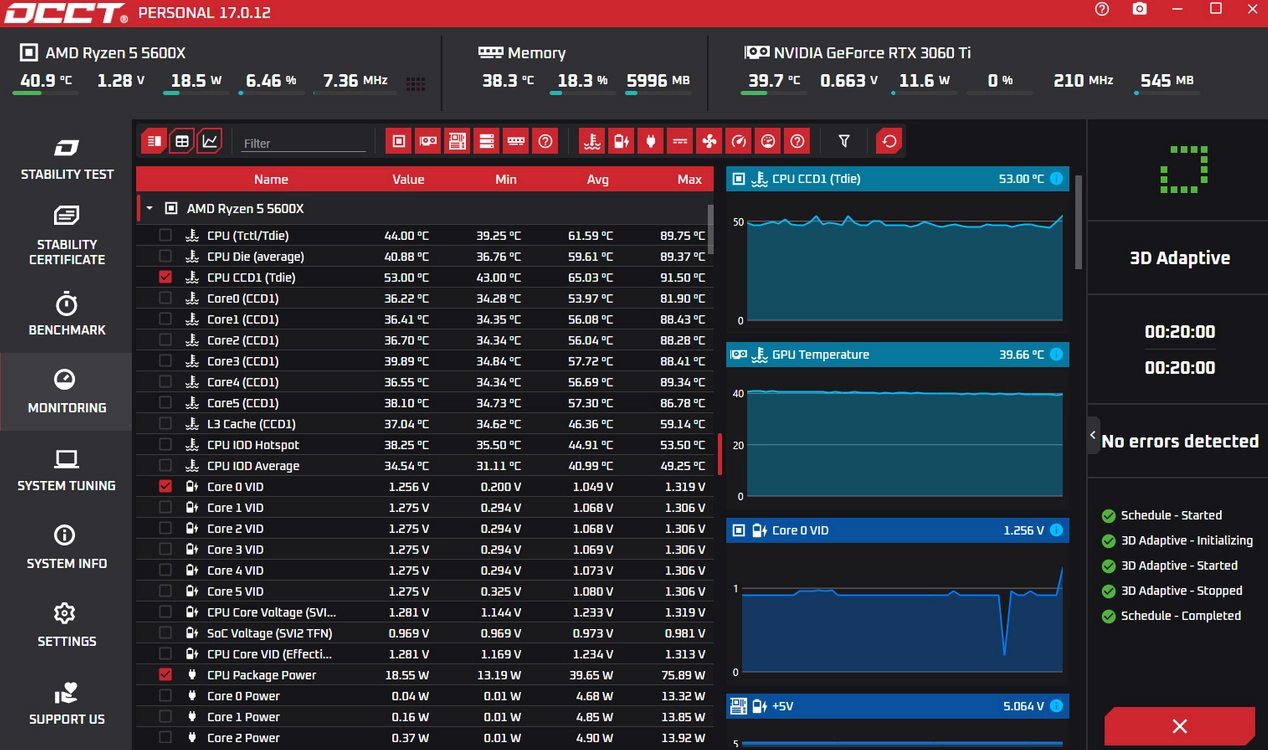The width and height of the screenshot is (1268, 750).
Task: Reset the min/avg/max statistics
Action: pyautogui.click(x=888, y=142)
